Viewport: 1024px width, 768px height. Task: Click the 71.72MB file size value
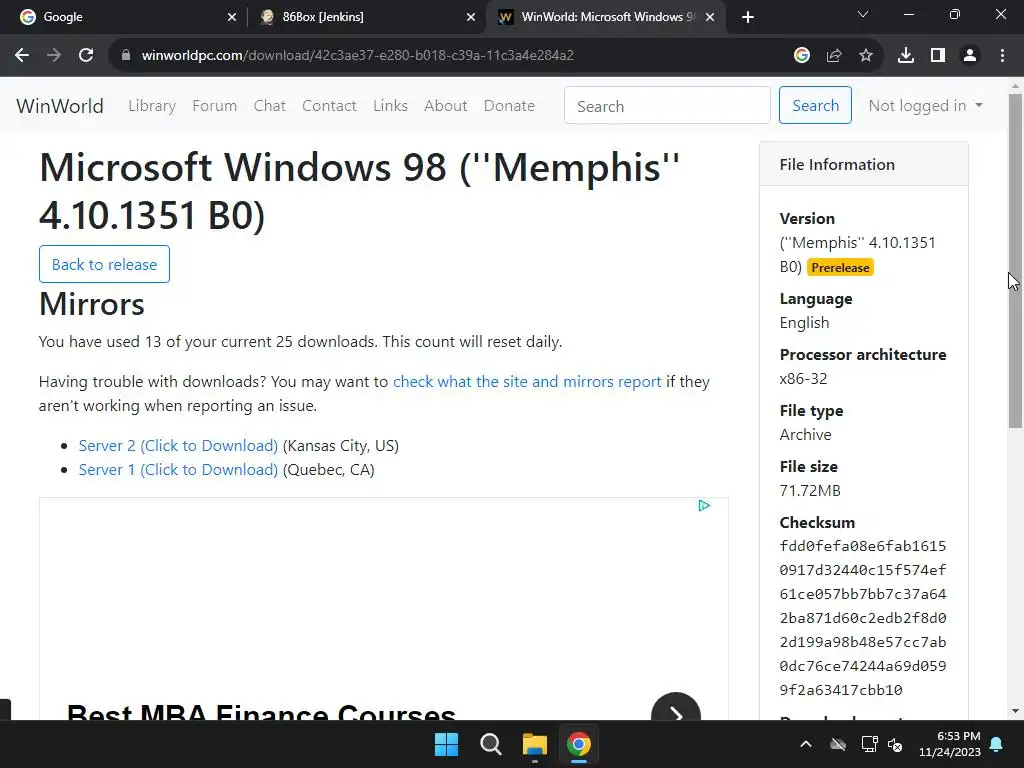[x=810, y=490]
